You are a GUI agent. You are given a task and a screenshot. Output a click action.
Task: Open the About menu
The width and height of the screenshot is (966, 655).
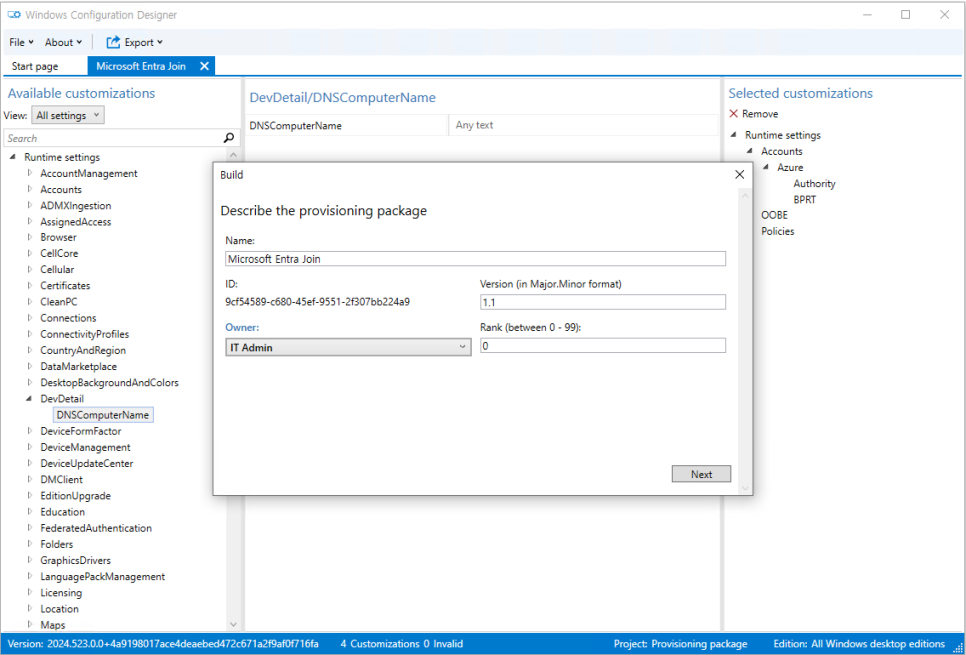point(63,42)
